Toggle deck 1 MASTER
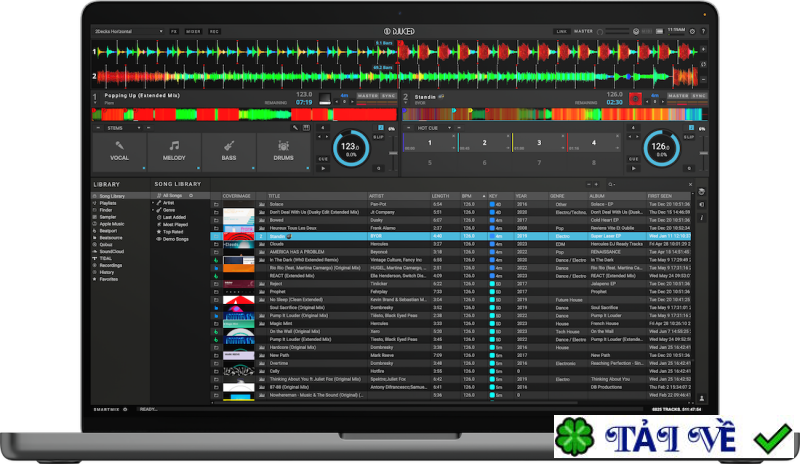This screenshot has width=800, height=464. tap(368, 95)
